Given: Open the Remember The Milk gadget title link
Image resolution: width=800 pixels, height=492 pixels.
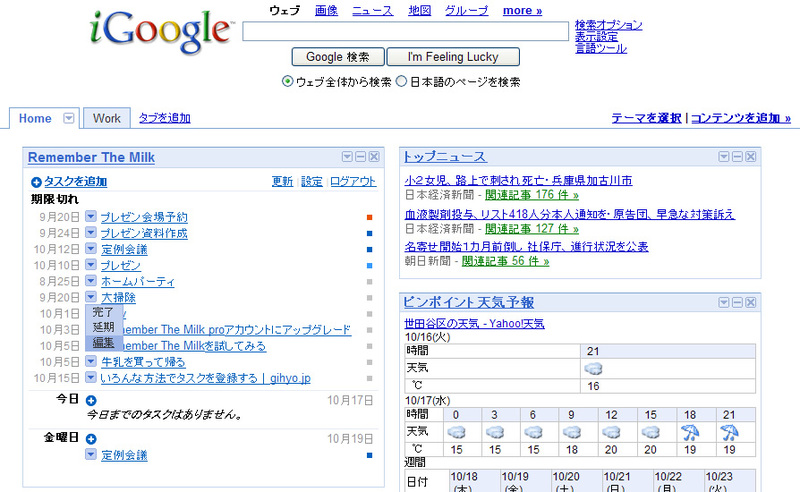Looking at the screenshot, I should (x=91, y=157).
